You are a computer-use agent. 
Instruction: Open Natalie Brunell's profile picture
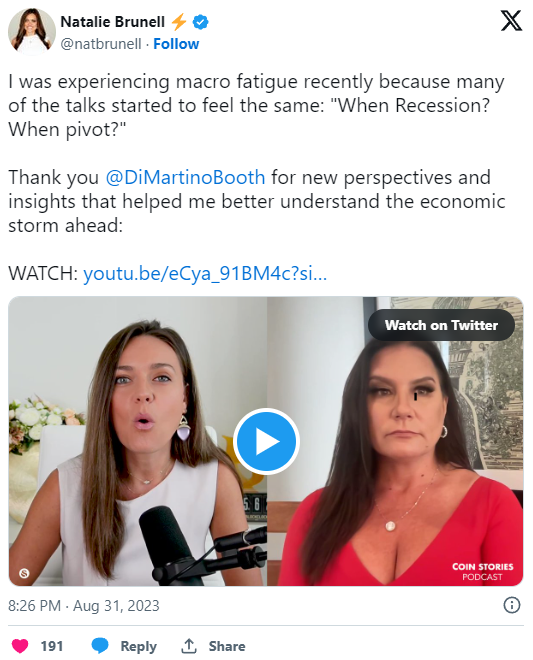pos(32,32)
